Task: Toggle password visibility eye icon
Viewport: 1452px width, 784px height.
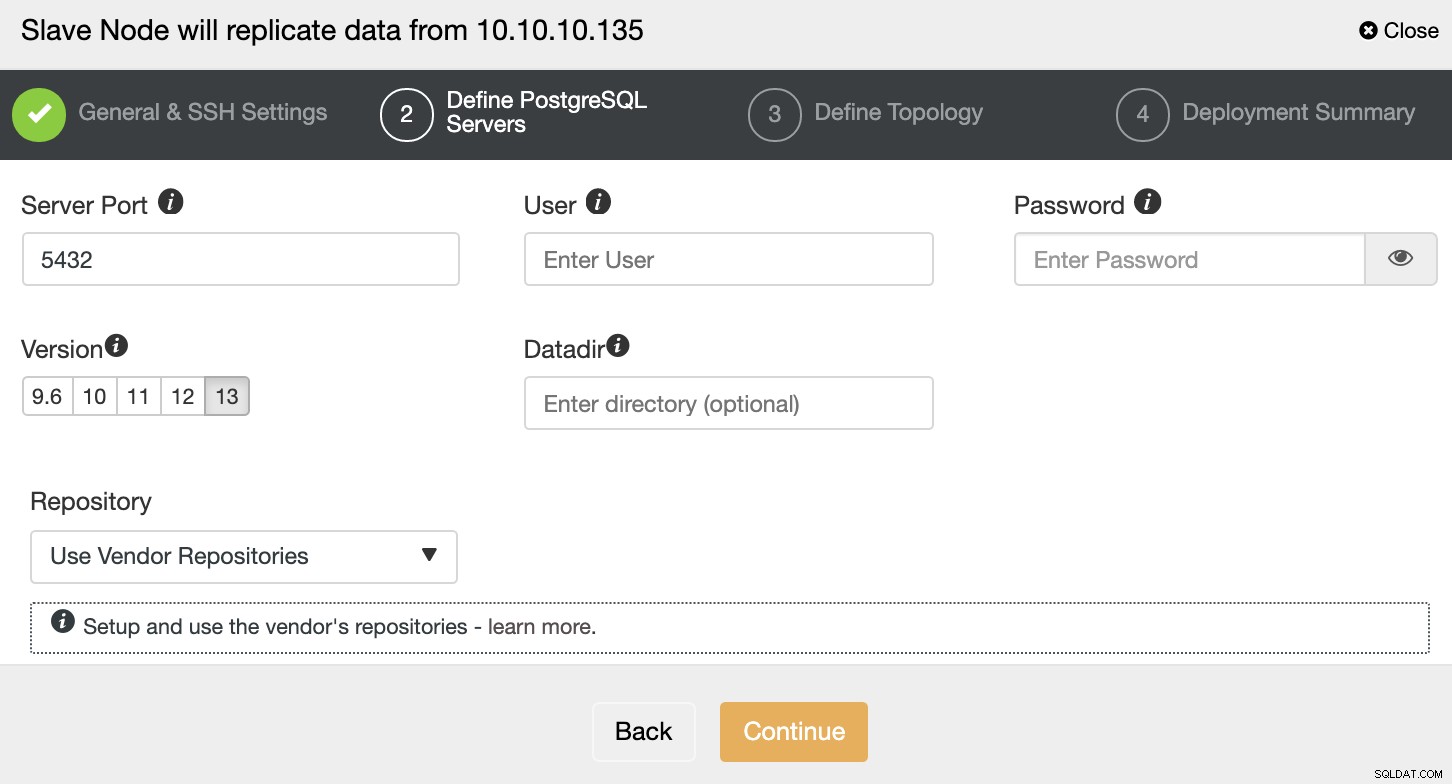Action: (1401, 259)
